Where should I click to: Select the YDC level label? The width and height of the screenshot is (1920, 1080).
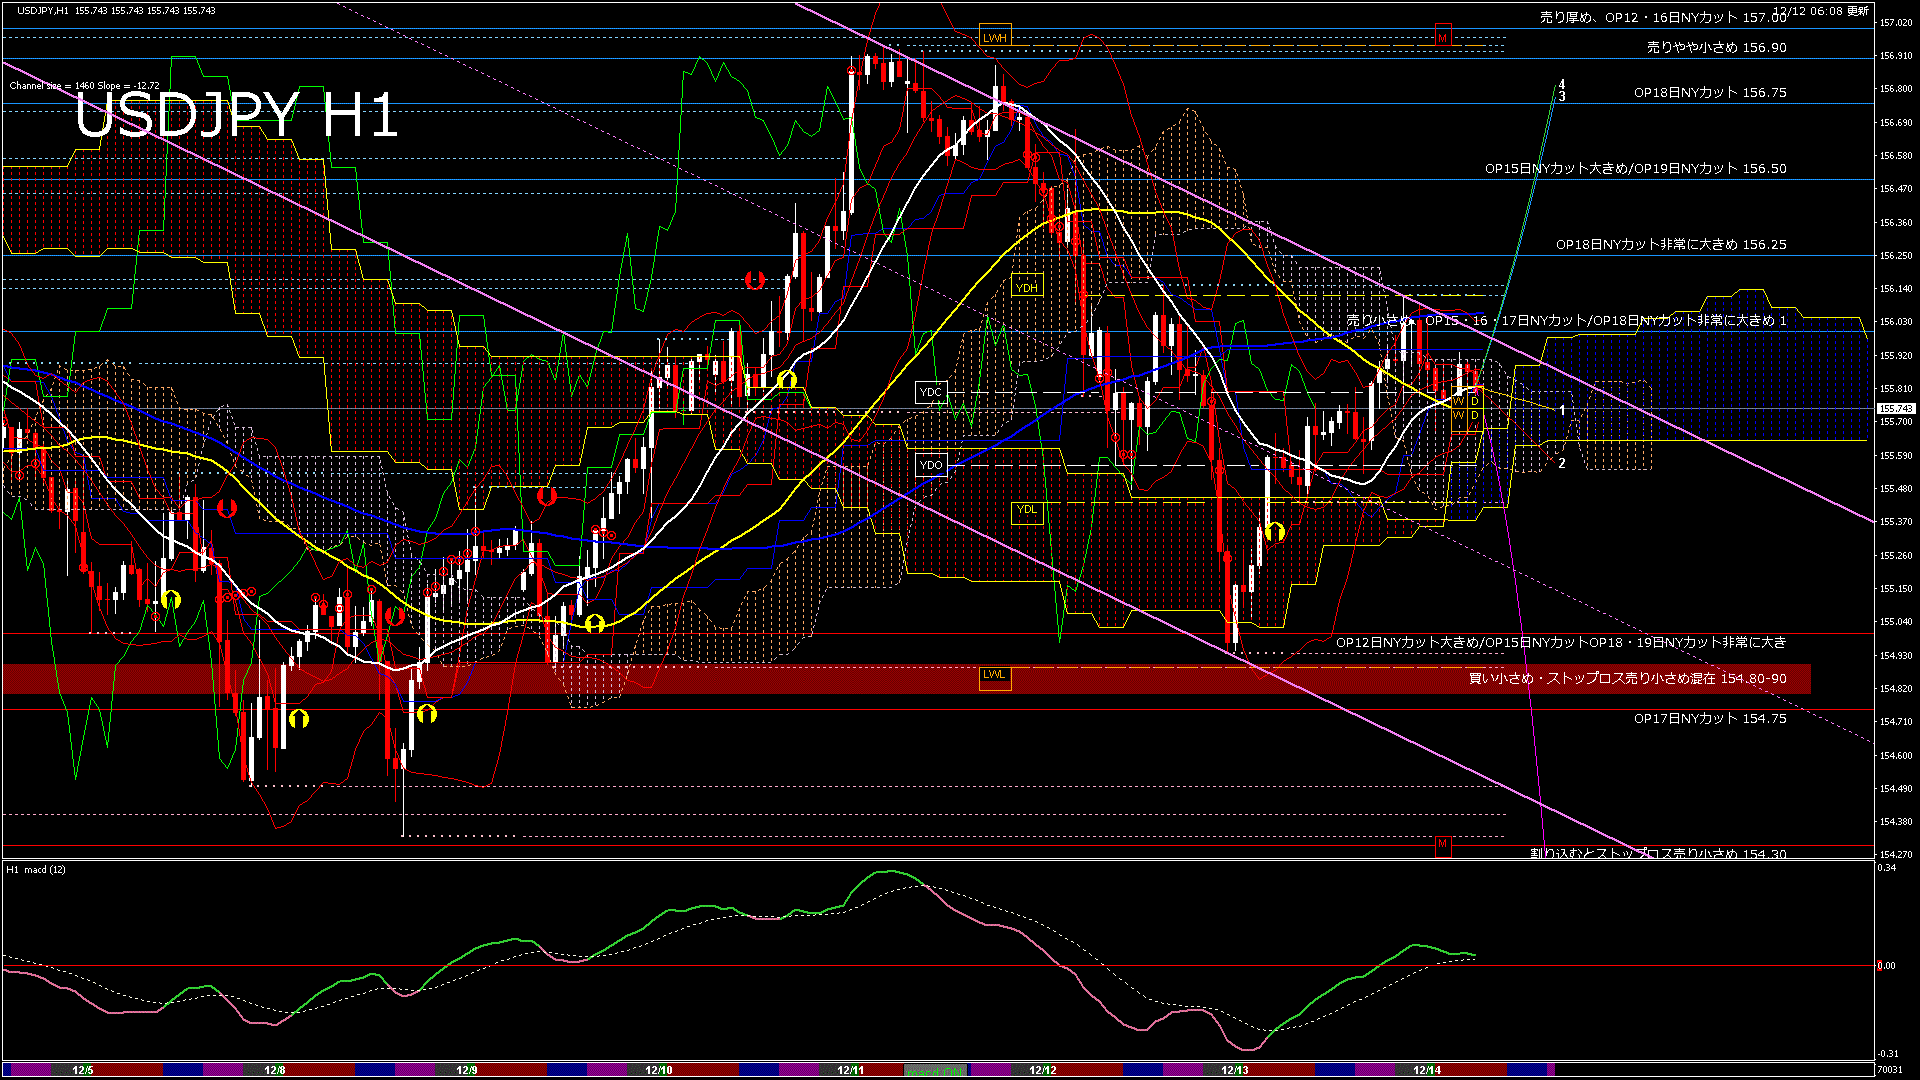point(931,392)
